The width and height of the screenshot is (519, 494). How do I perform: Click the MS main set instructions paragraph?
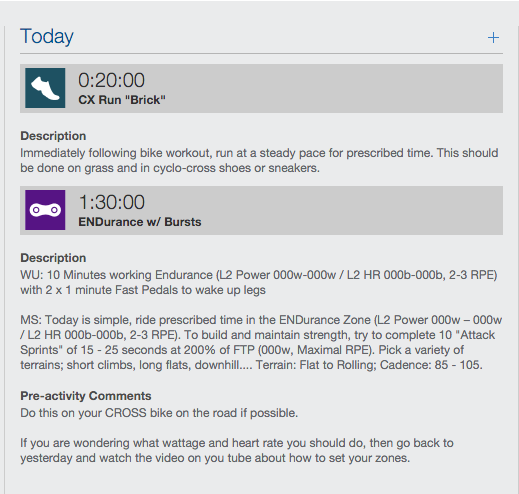click(x=261, y=342)
